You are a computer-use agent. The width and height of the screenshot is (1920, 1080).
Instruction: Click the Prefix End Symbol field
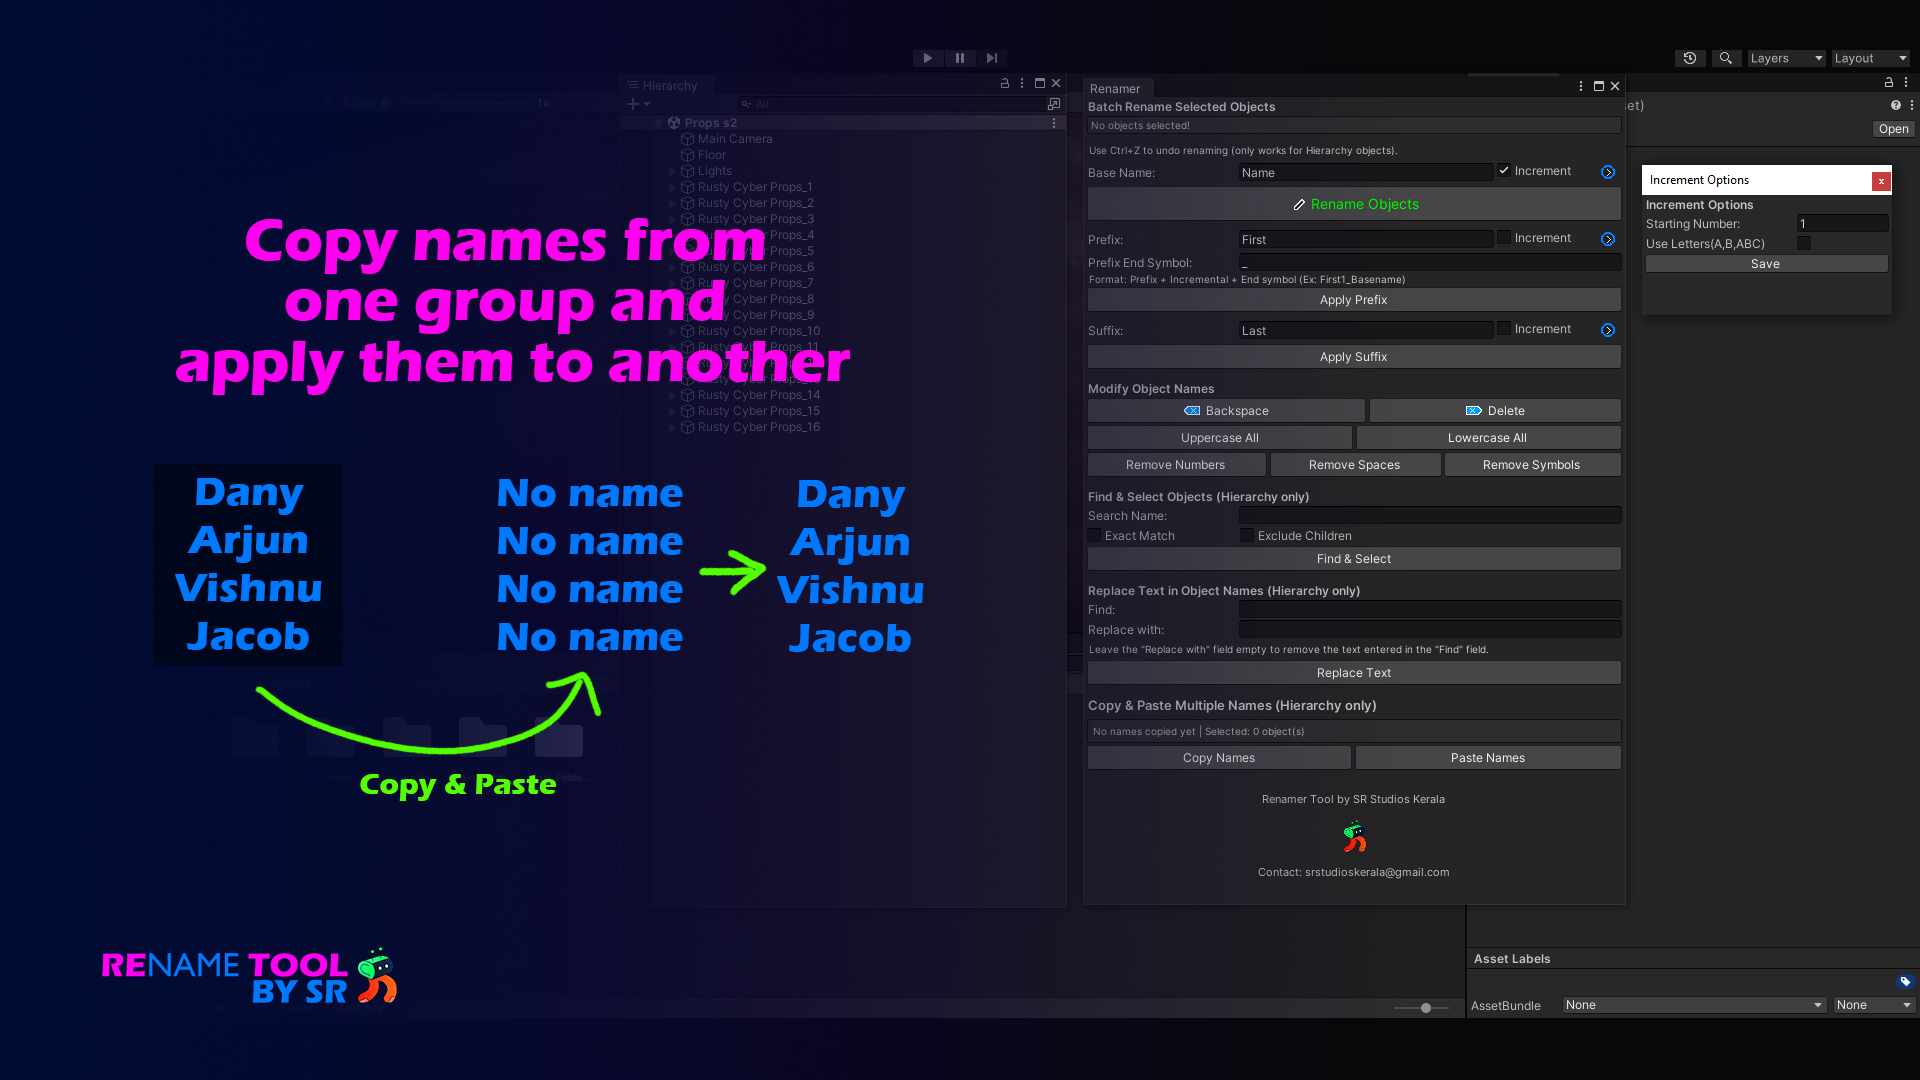tap(1430, 263)
